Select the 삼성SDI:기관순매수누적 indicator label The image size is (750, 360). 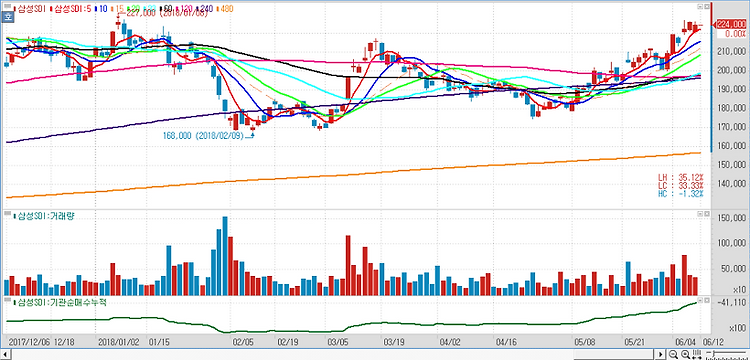coord(60,302)
